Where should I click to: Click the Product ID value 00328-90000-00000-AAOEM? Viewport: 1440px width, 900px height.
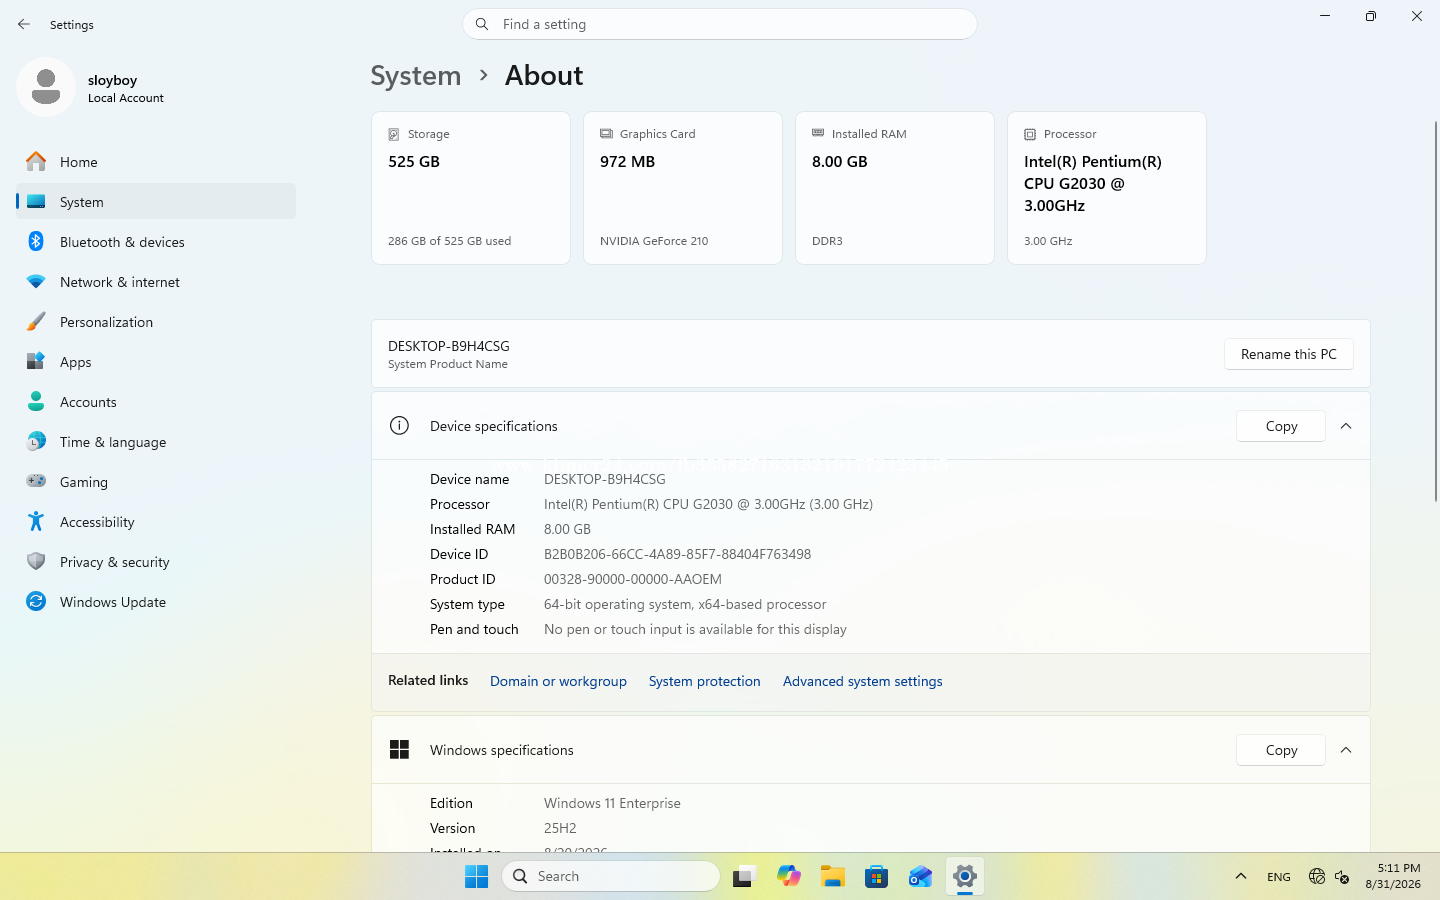(x=633, y=579)
